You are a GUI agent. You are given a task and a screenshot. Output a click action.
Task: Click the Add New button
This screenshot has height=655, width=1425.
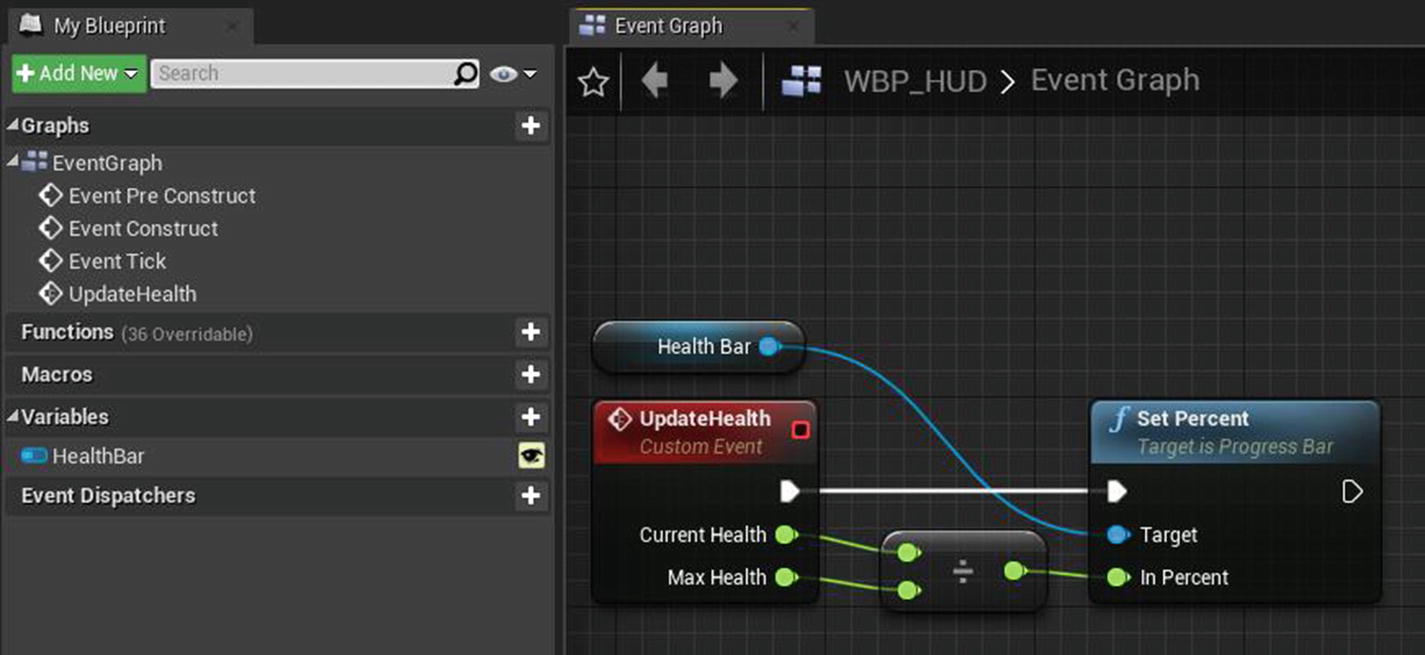[x=78, y=73]
